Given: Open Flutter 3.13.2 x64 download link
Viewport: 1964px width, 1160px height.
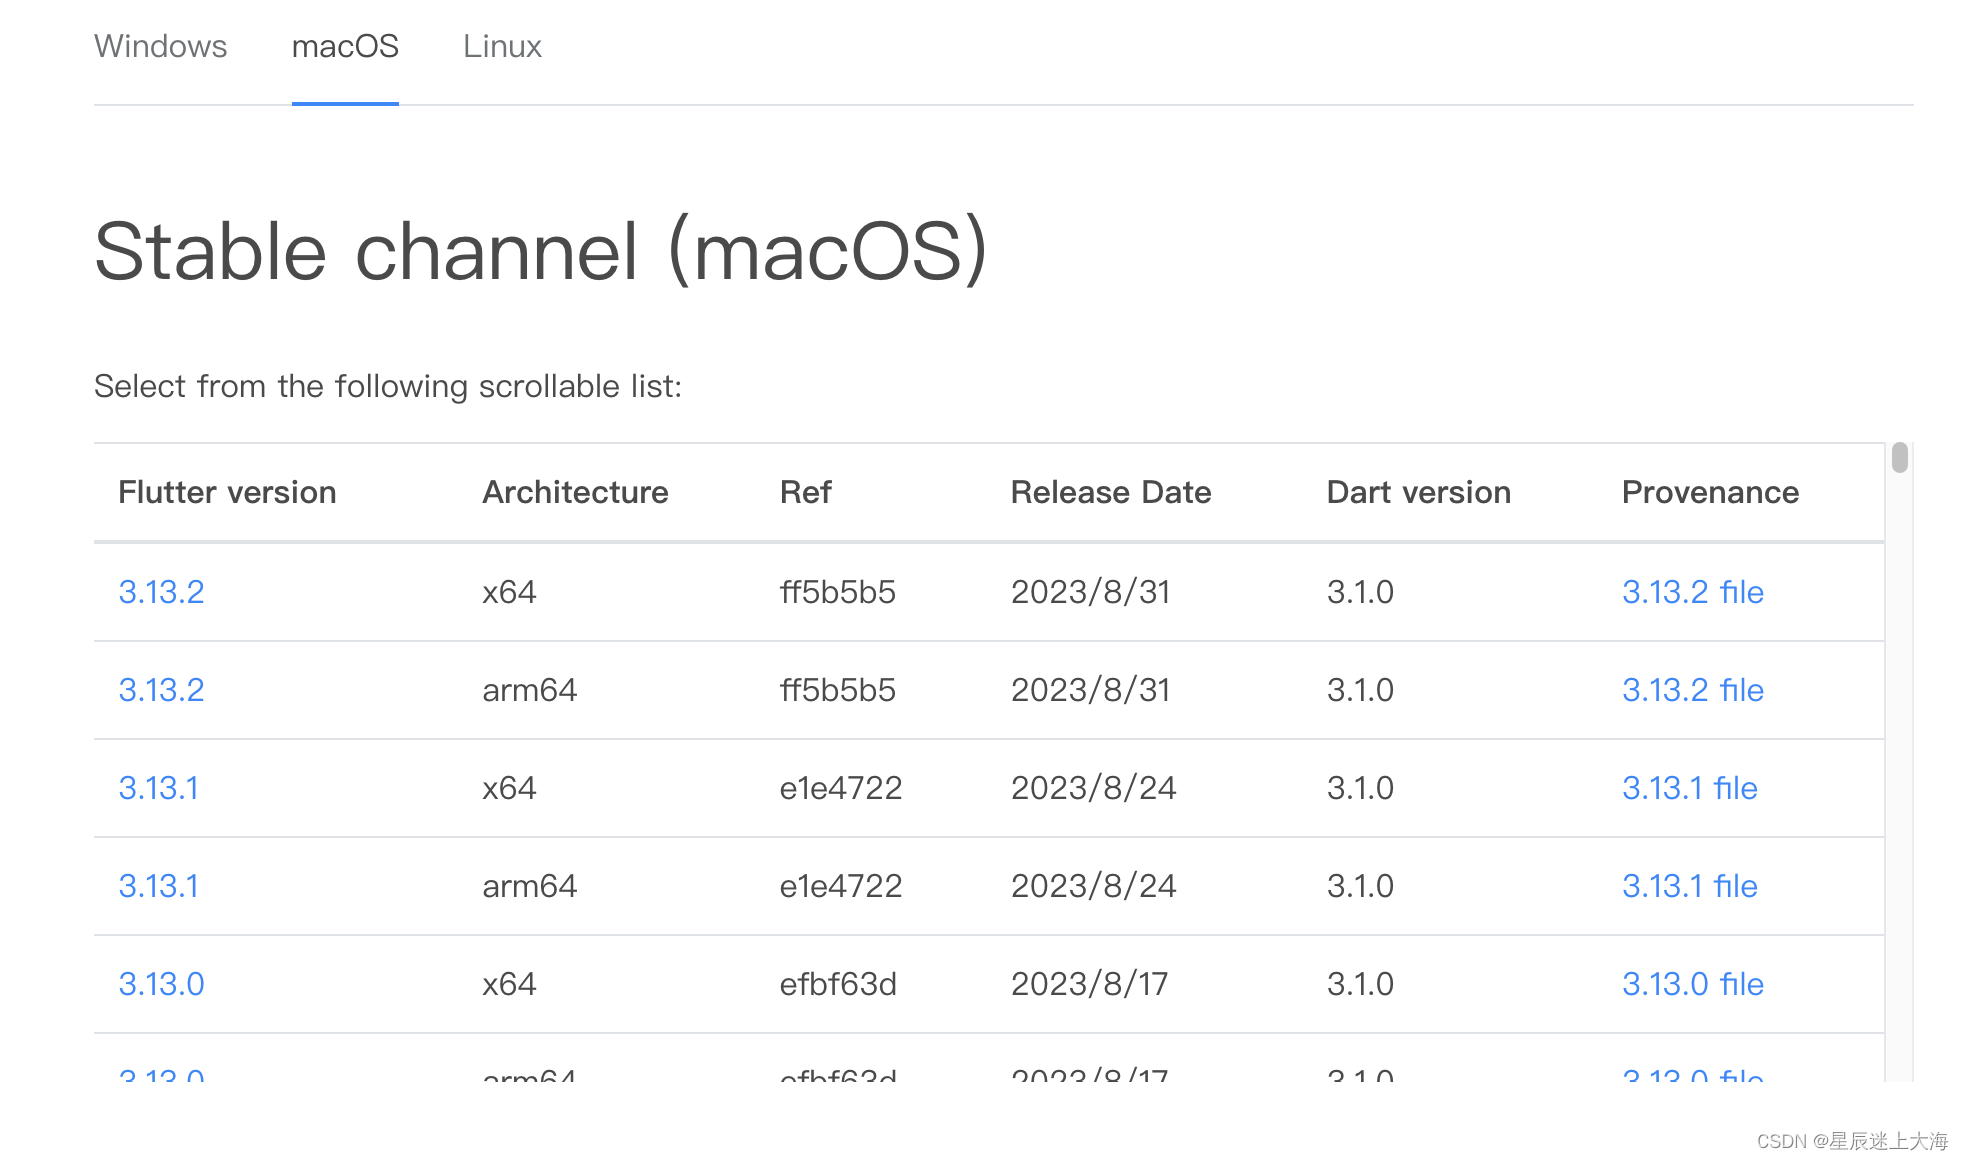Looking at the screenshot, I should tap(161, 592).
